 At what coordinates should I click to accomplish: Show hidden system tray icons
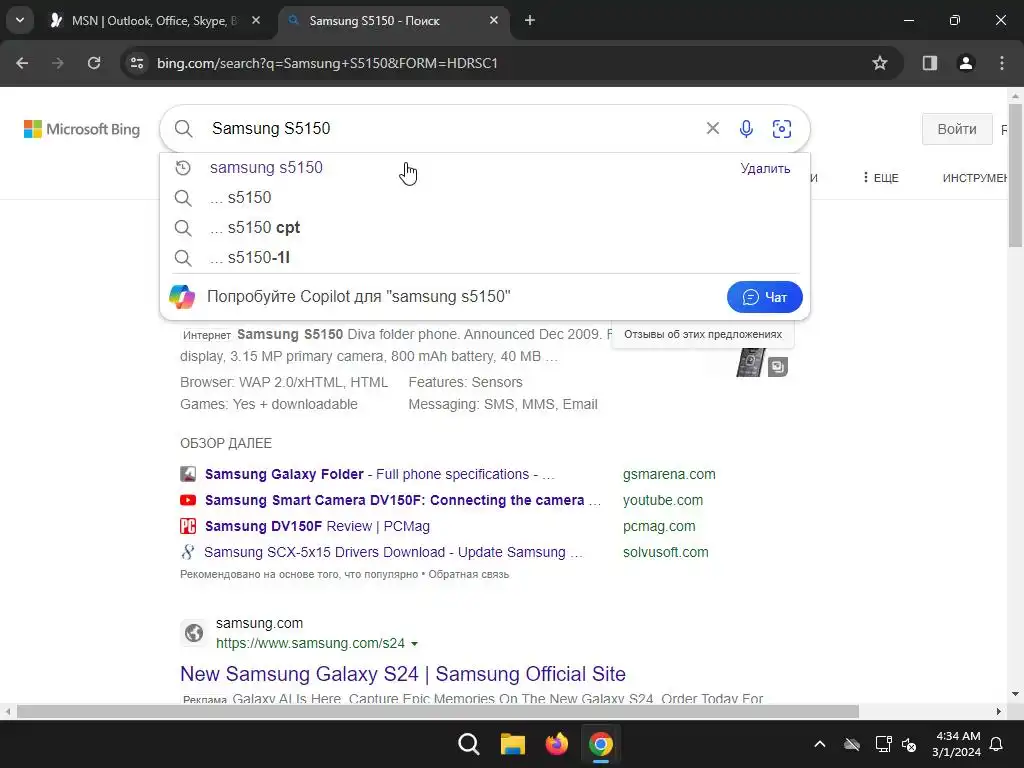point(820,744)
